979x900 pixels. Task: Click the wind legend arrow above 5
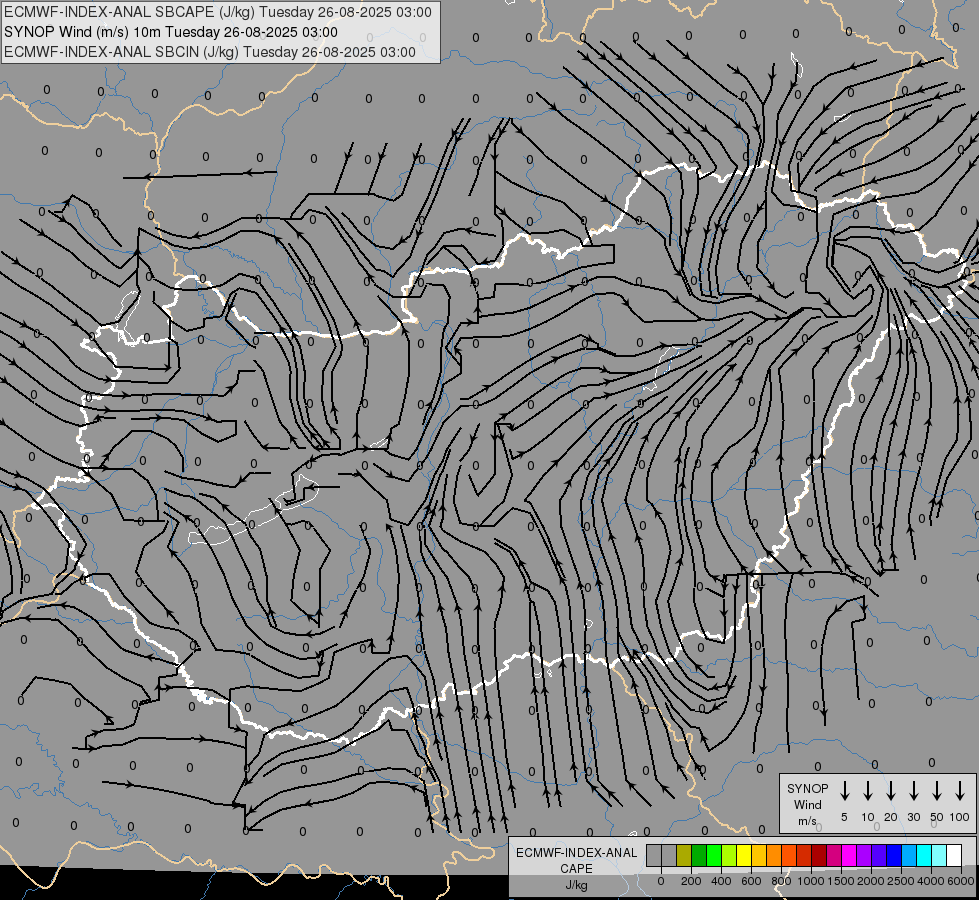coord(845,791)
